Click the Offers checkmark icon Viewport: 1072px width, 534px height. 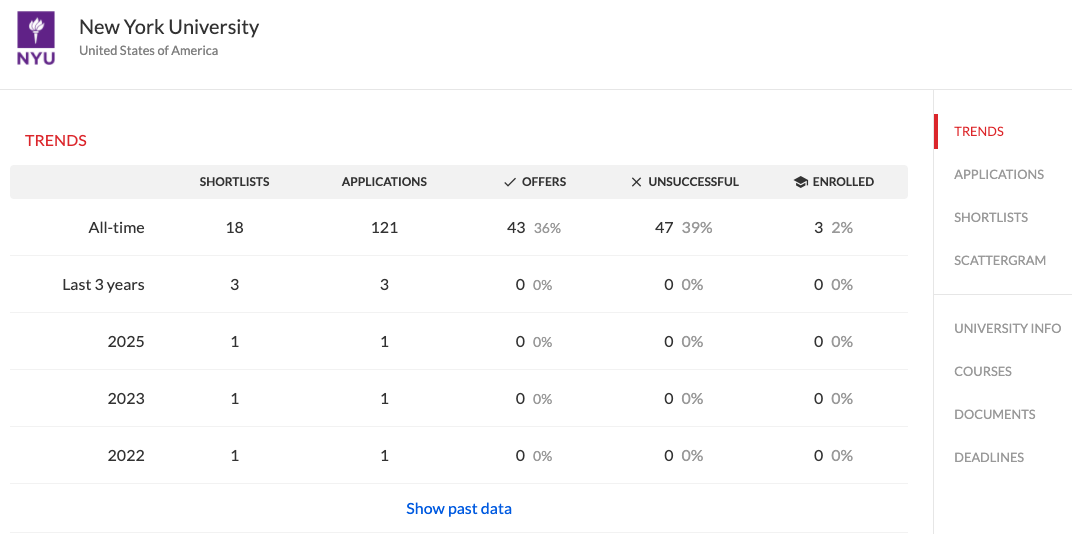511,182
